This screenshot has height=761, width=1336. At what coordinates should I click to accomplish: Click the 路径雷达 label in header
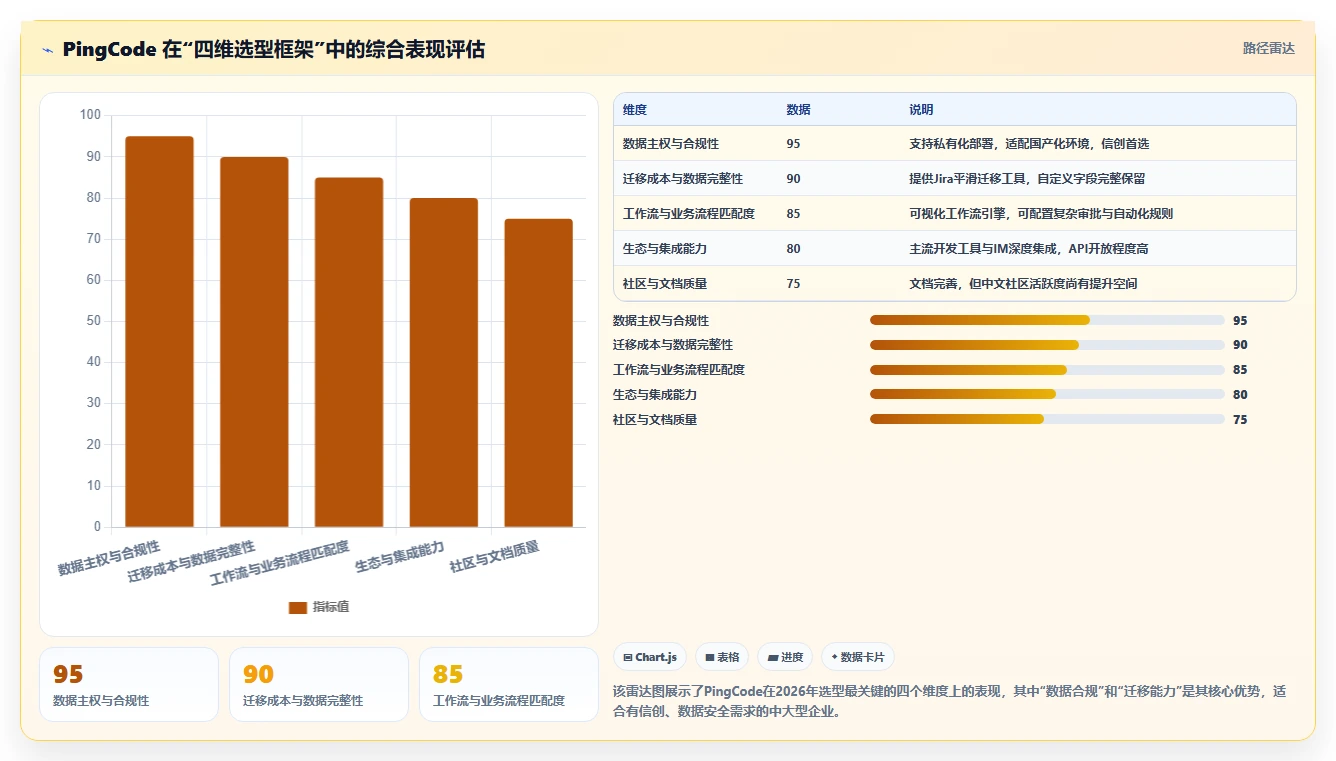click(1268, 48)
